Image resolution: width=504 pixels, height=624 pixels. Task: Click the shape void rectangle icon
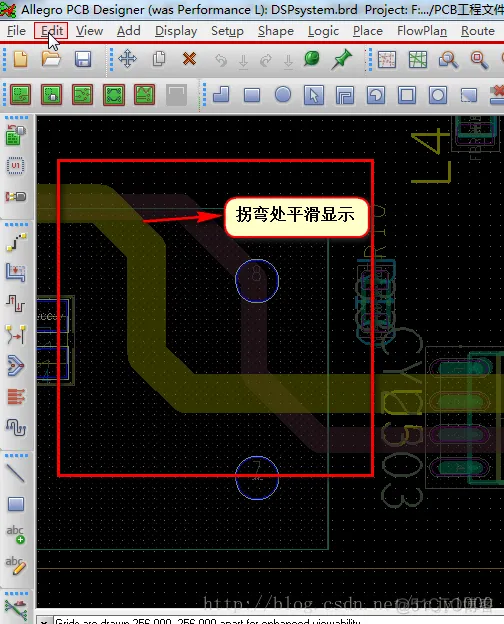(407, 96)
